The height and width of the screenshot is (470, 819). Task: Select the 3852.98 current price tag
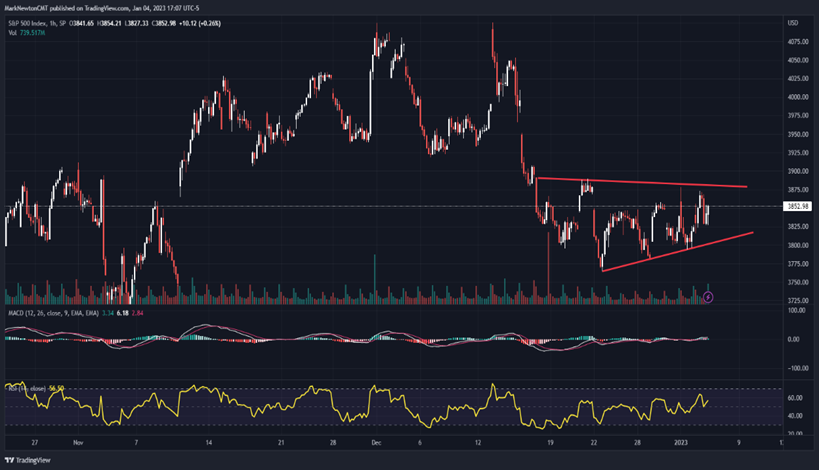(x=798, y=206)
